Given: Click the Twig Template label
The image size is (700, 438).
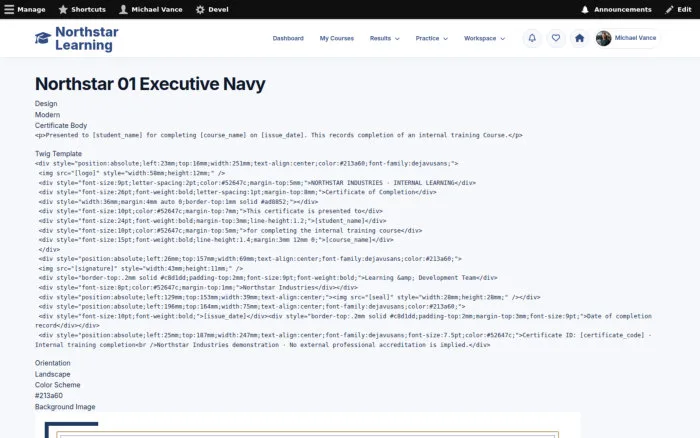Looking at the screenshot, I should pos(58,154).
